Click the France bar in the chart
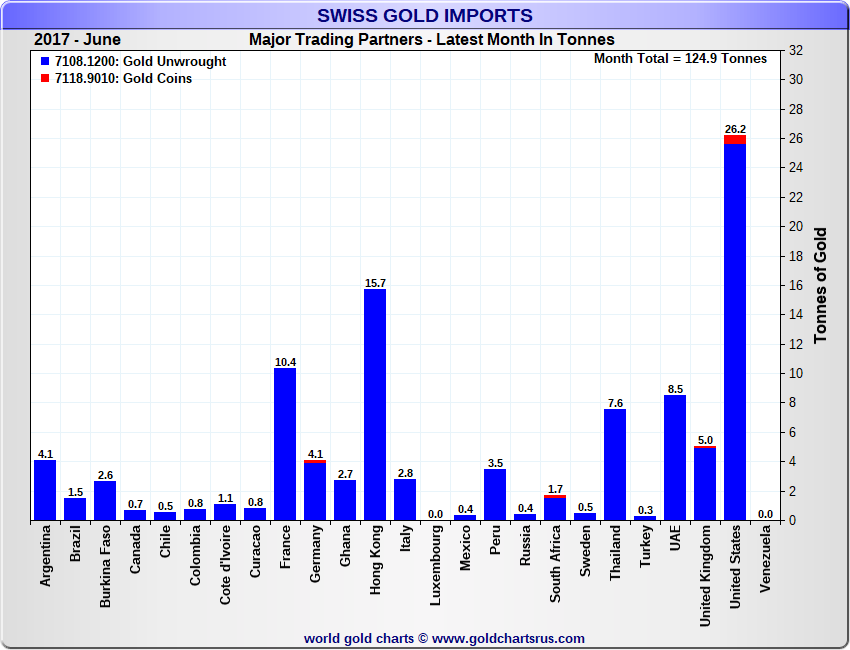850x650 pixels. pos(285,444)
